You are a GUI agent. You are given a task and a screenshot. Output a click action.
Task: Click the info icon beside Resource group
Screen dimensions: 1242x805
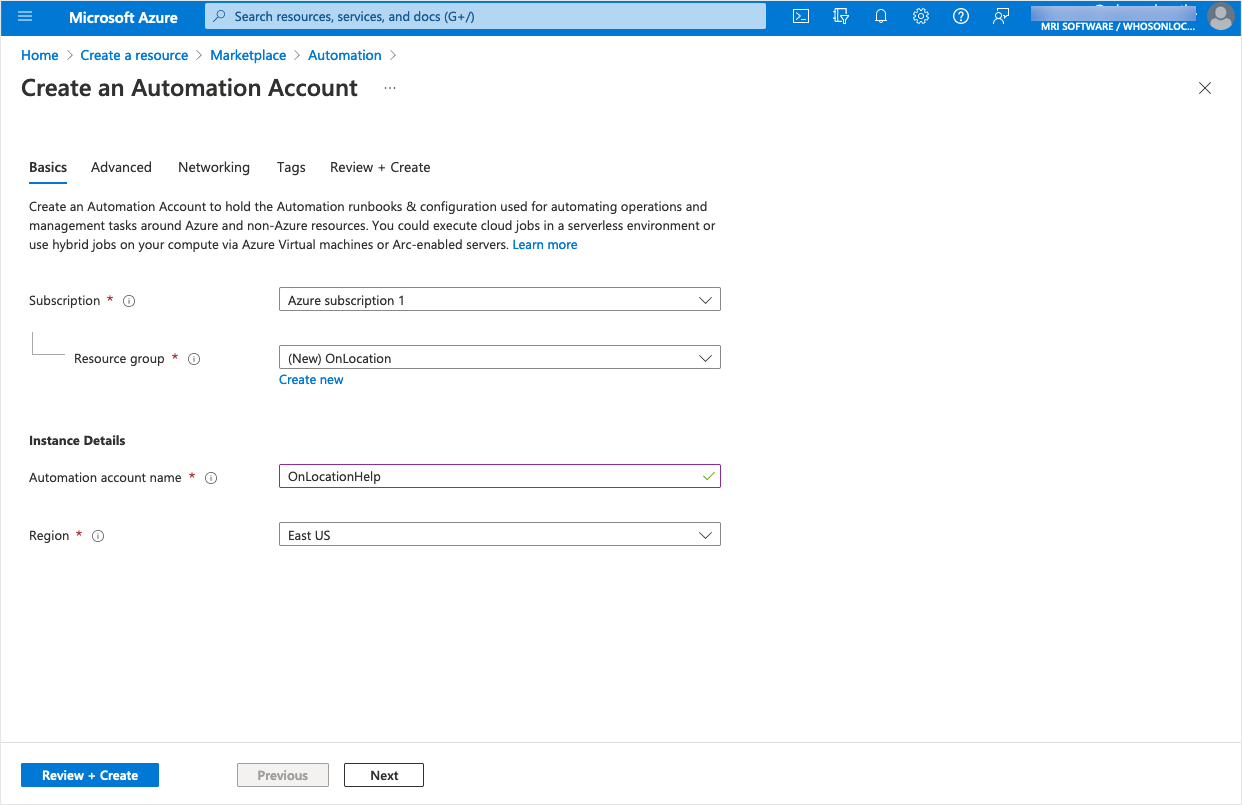194,359
